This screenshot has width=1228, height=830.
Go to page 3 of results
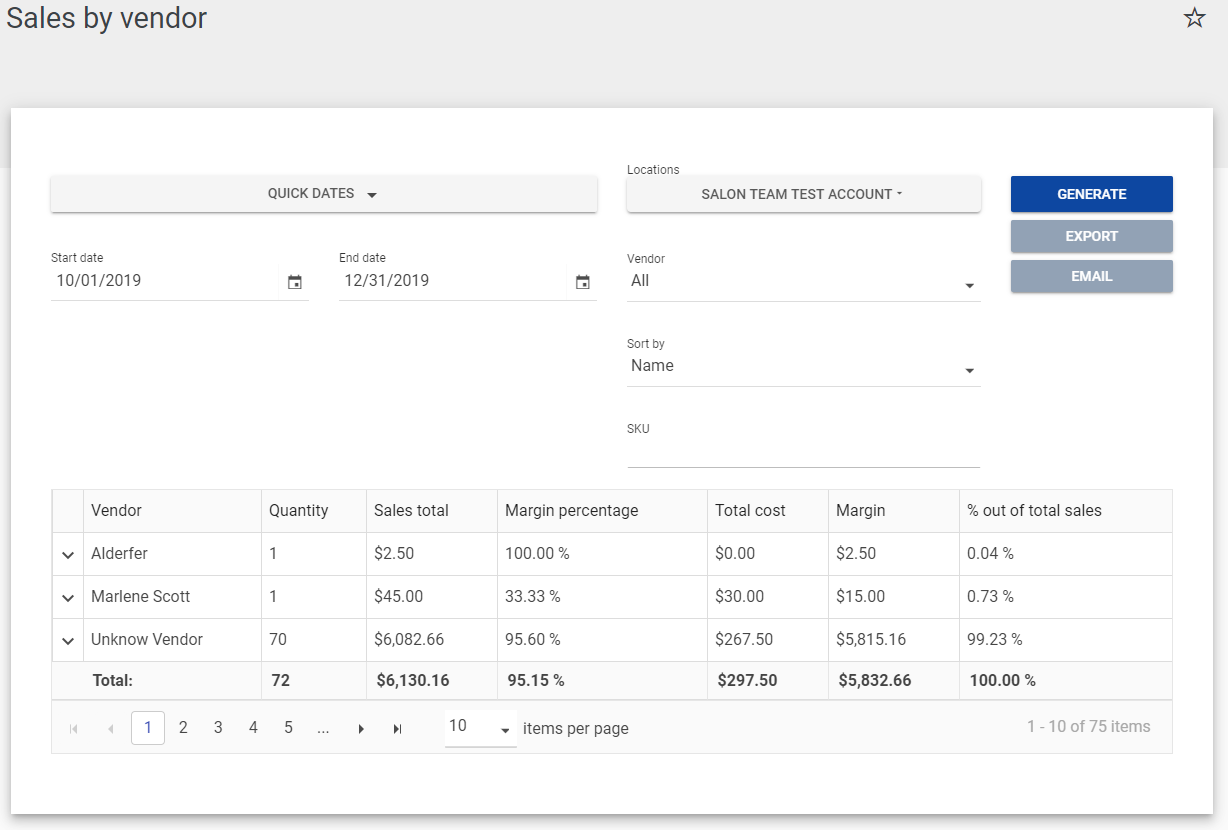coord(218,728)
